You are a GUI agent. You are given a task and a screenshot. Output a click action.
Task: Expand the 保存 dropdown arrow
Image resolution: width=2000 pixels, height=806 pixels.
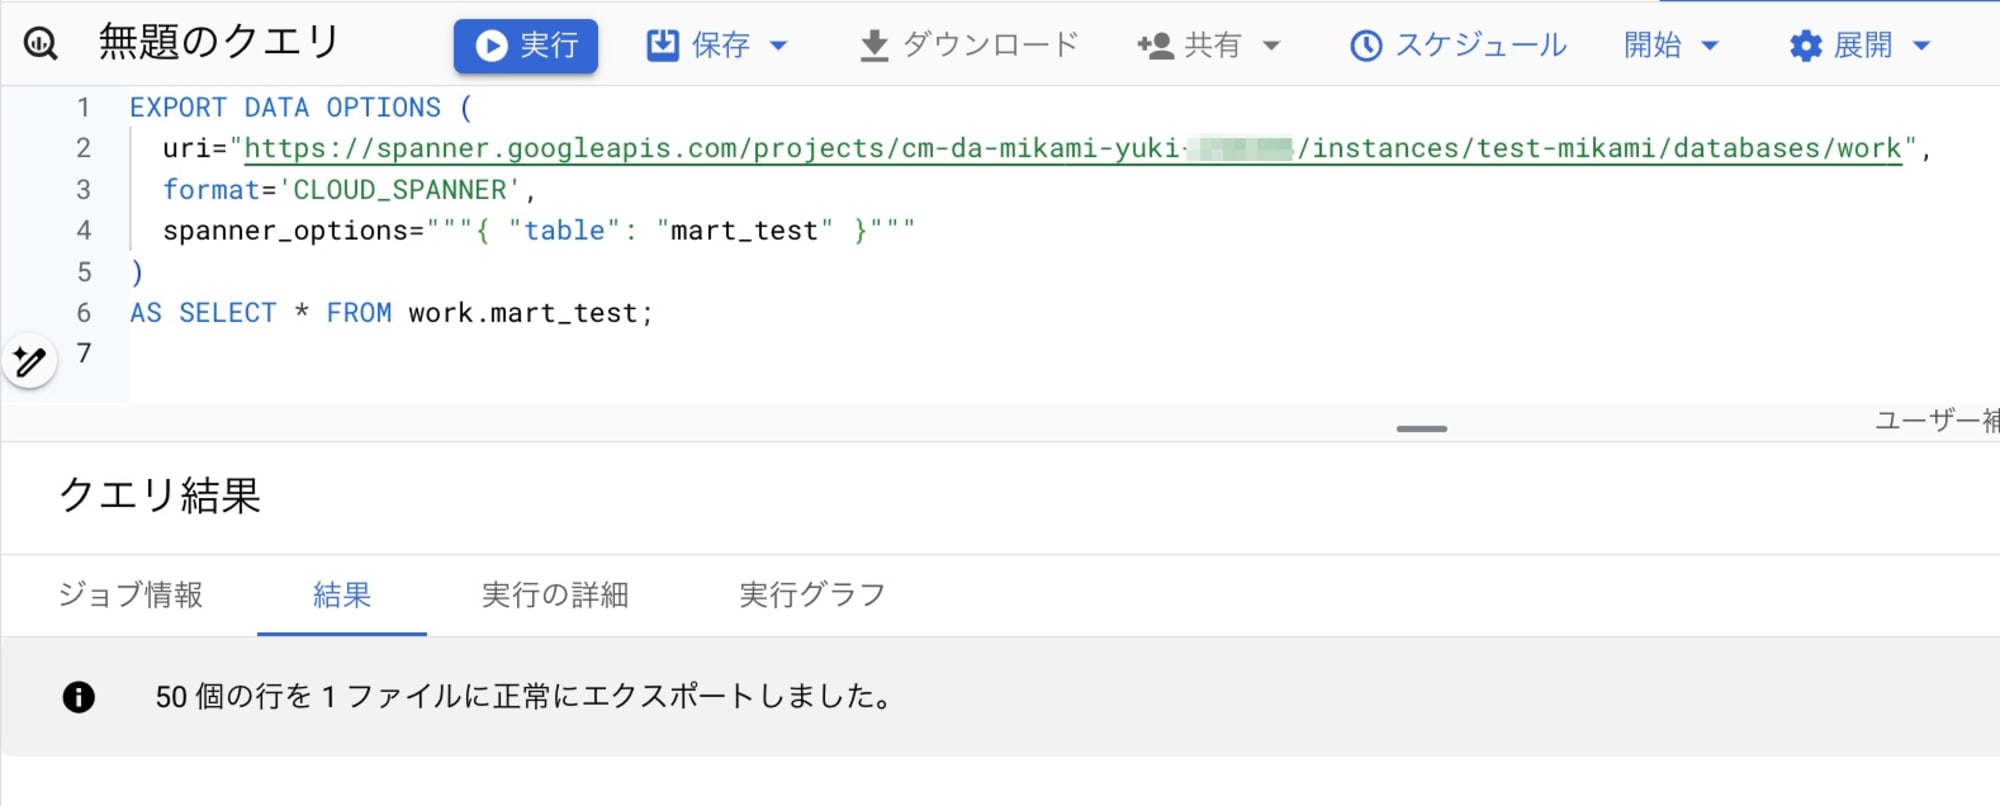(779, 45)
